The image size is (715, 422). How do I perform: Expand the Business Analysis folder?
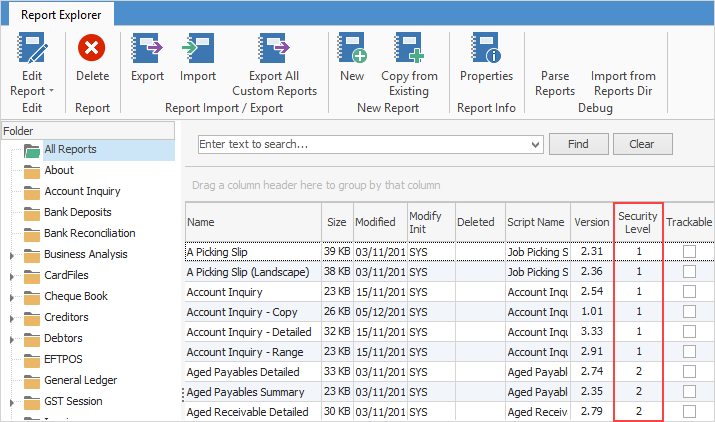point(11,255)
